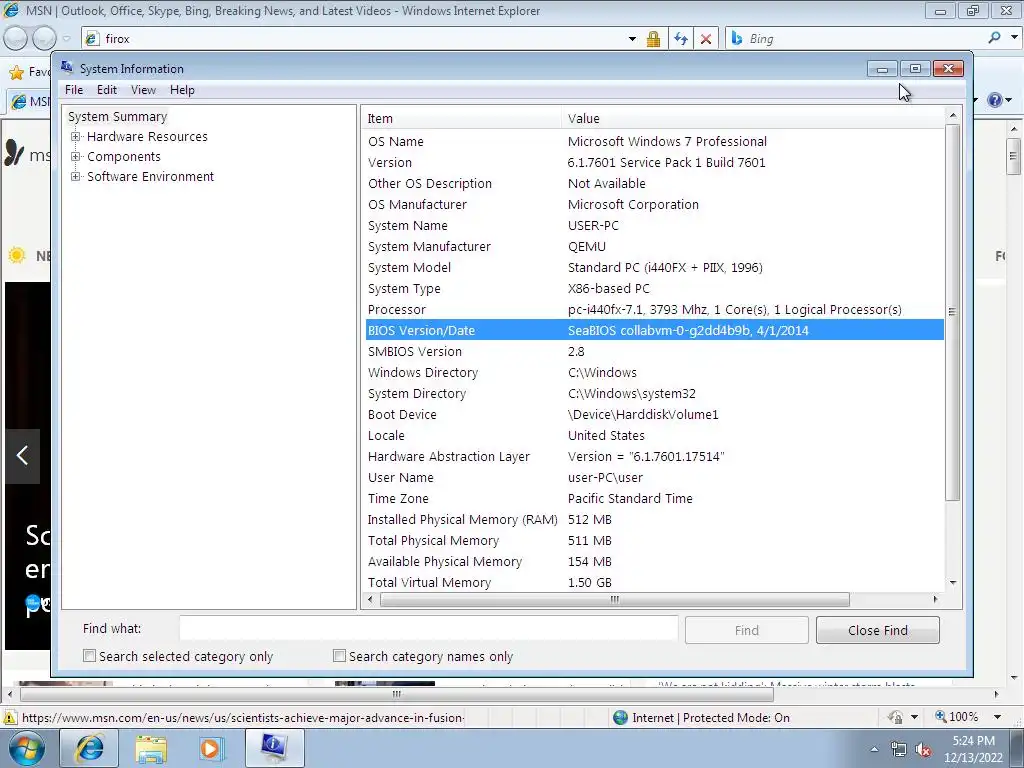Select the System Model row
This screenshot has width=1024, height=768.
pyautogui.click(x=654, y=267)
